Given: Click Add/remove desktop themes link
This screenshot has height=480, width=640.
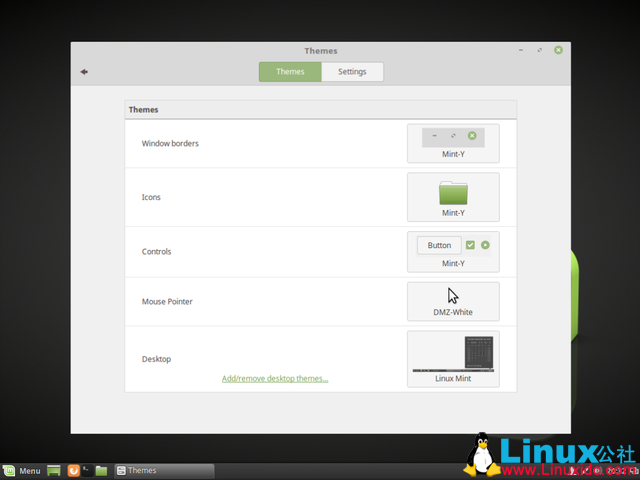Looking at the screenshot, I should 275,379.
